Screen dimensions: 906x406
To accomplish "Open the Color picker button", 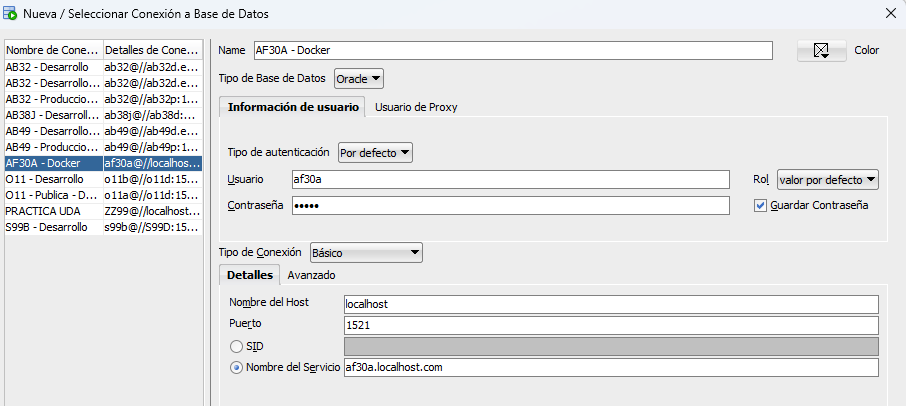I will 821,51.
